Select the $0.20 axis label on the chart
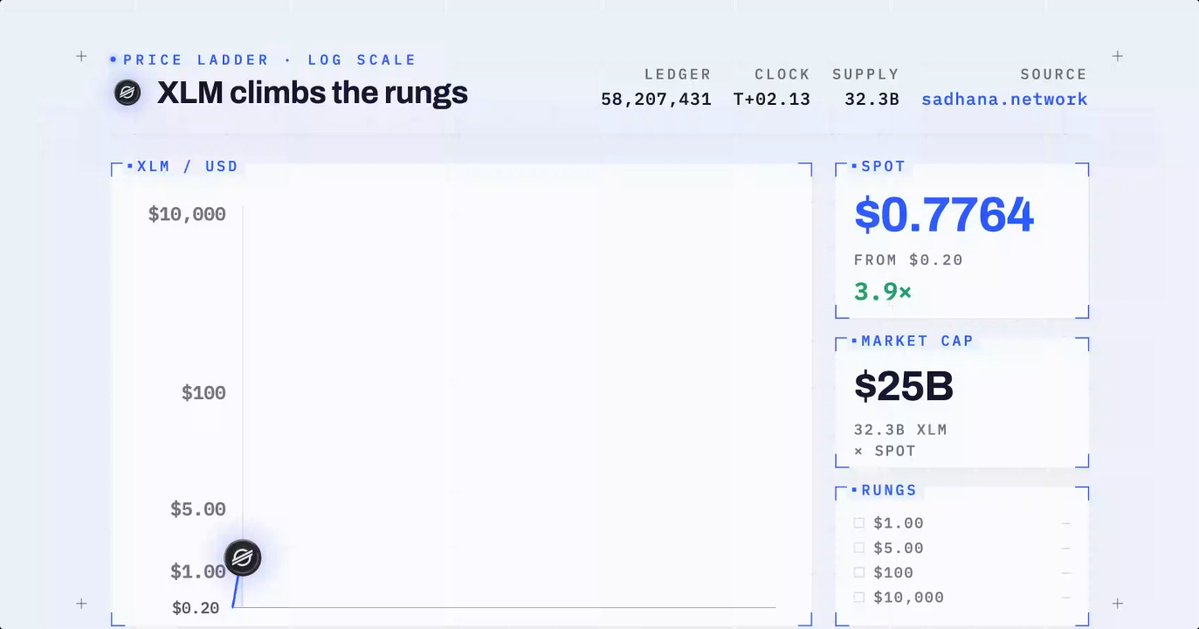 (196, 608)
